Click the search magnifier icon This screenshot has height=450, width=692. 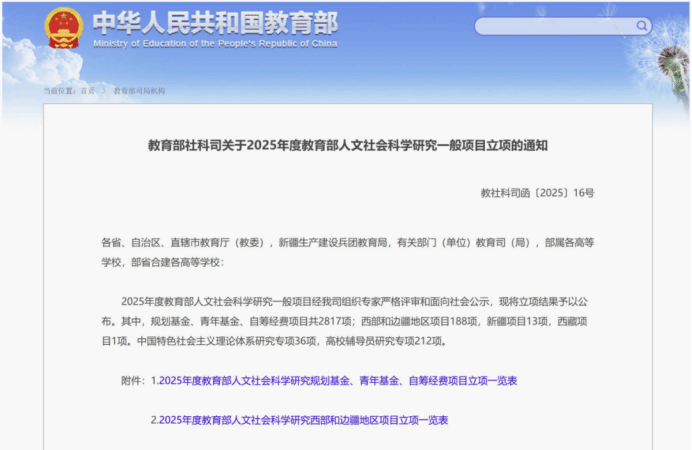click(x=641, y=25)
